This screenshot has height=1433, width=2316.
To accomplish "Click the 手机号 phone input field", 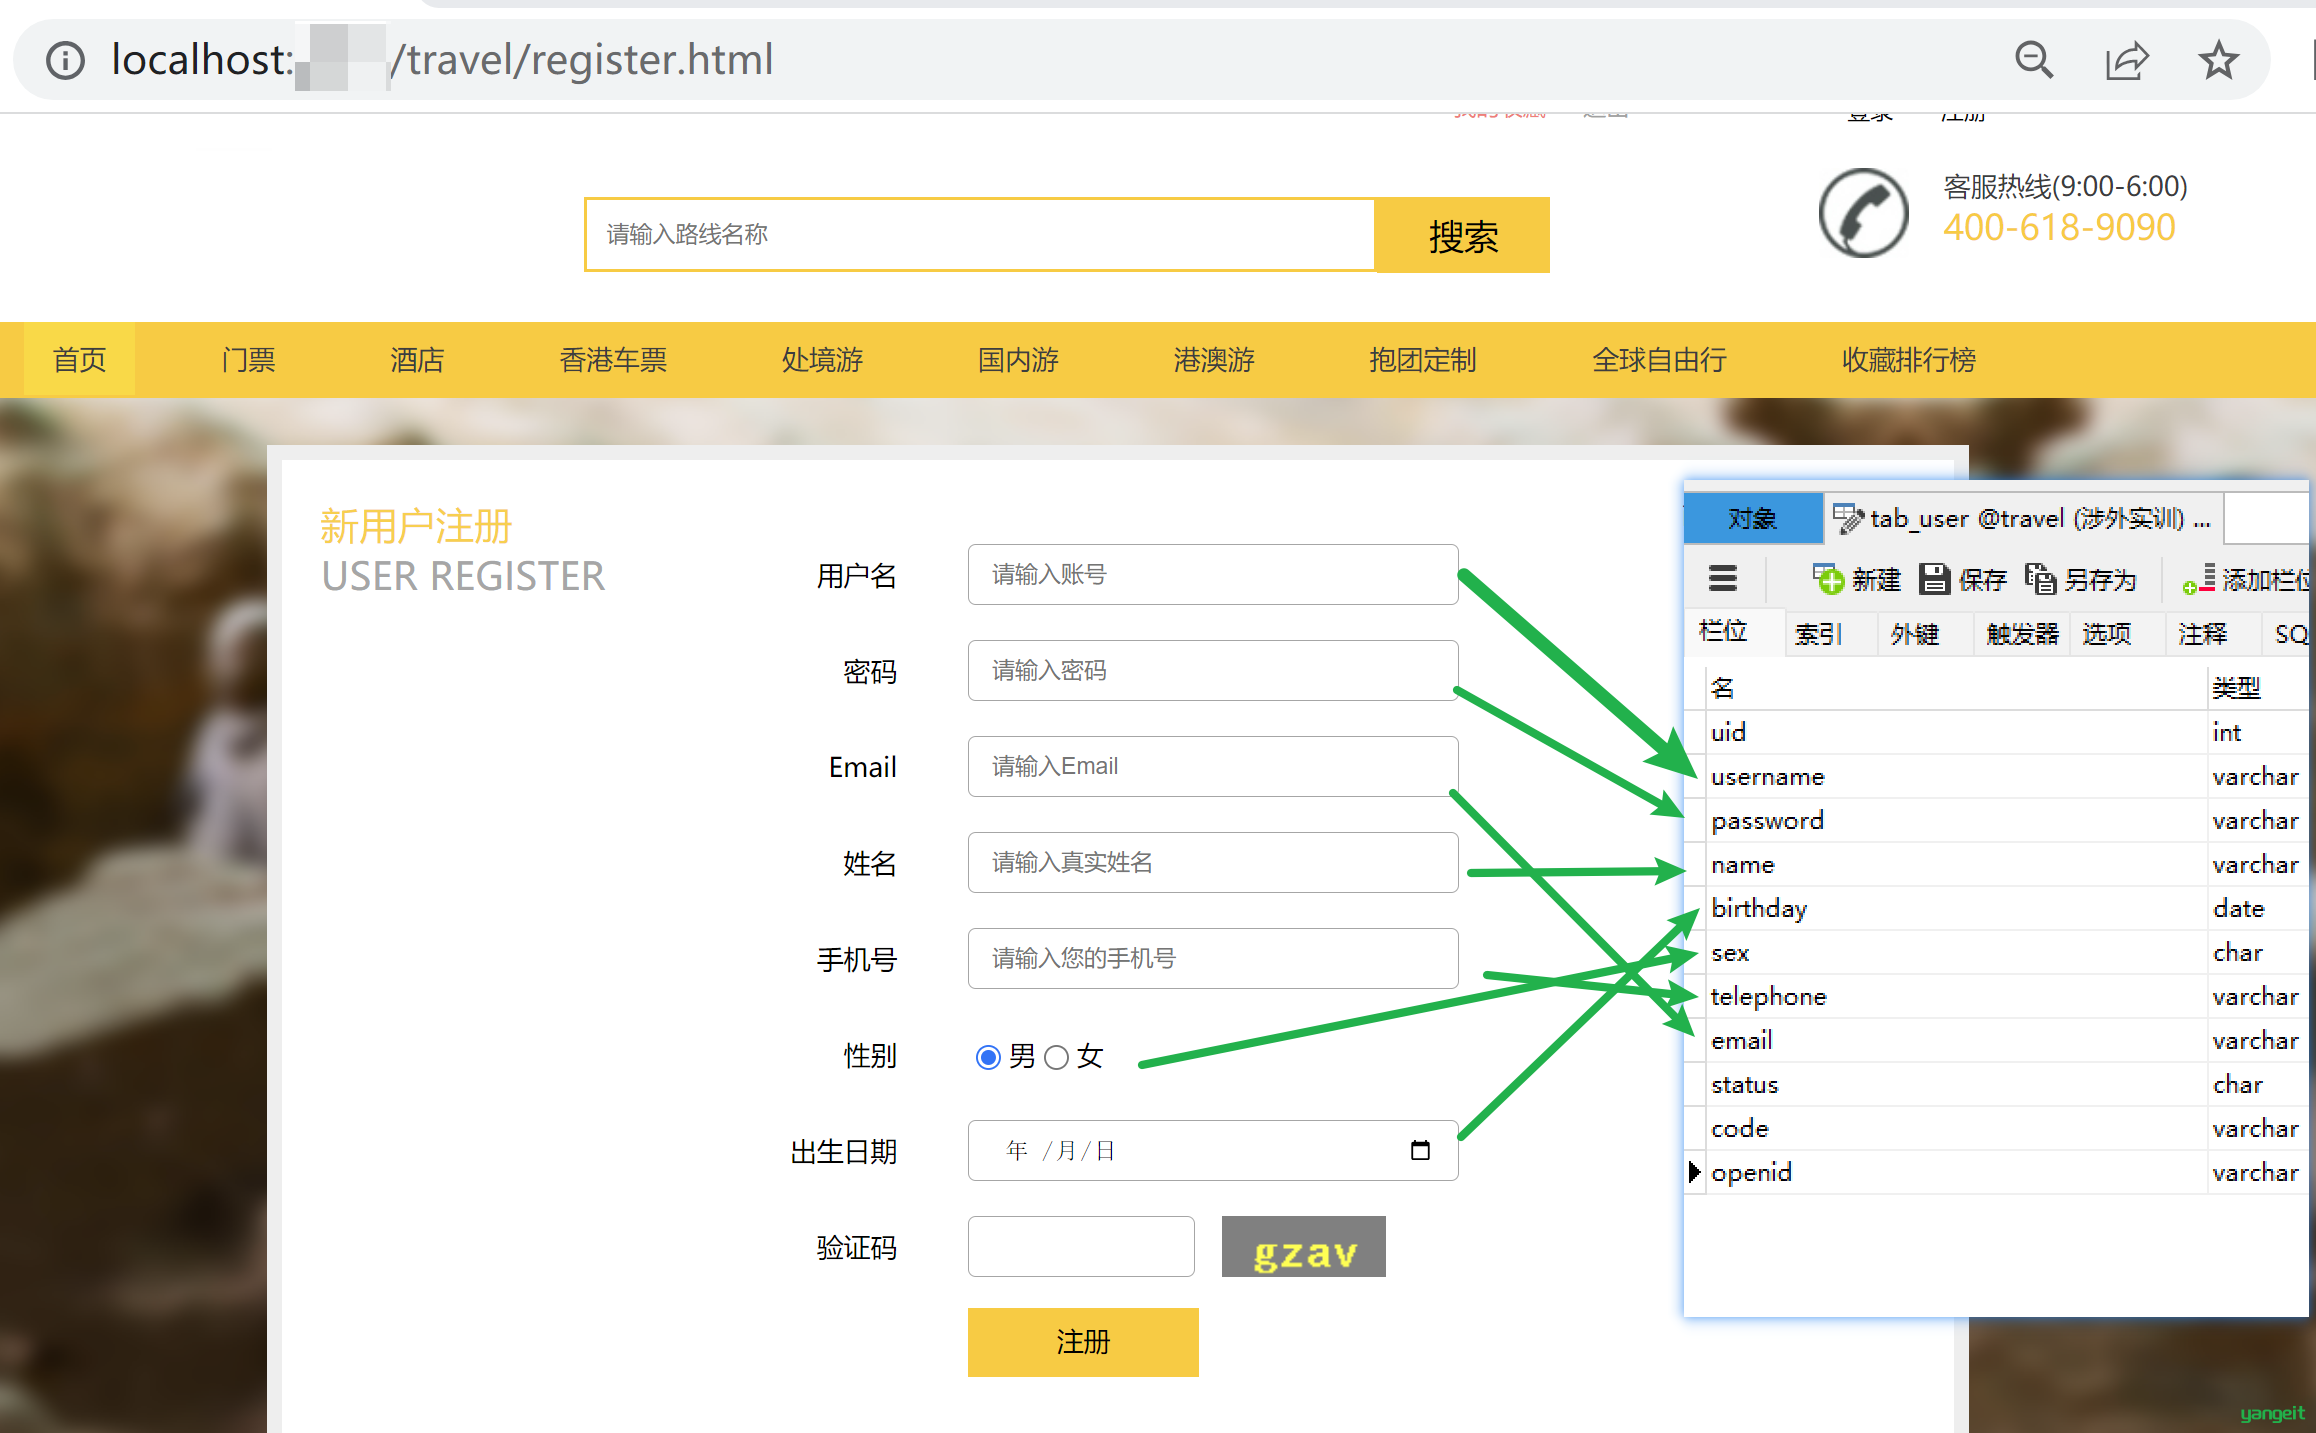I will coord(1213,958).
